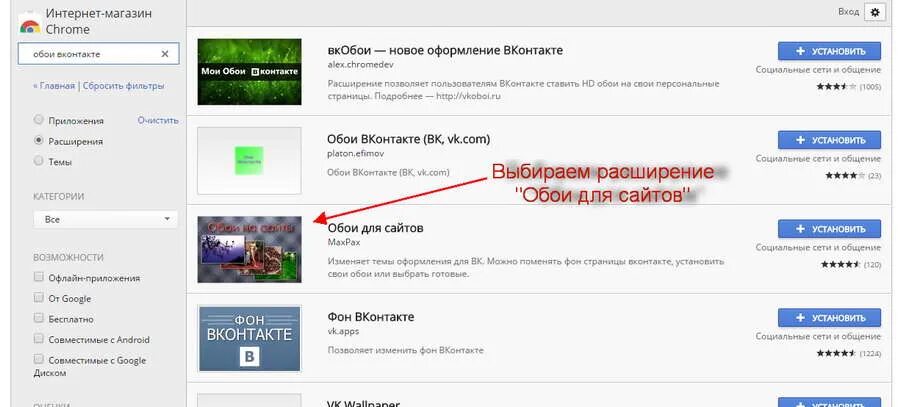Install the вкОбои extension

(829, 51)
